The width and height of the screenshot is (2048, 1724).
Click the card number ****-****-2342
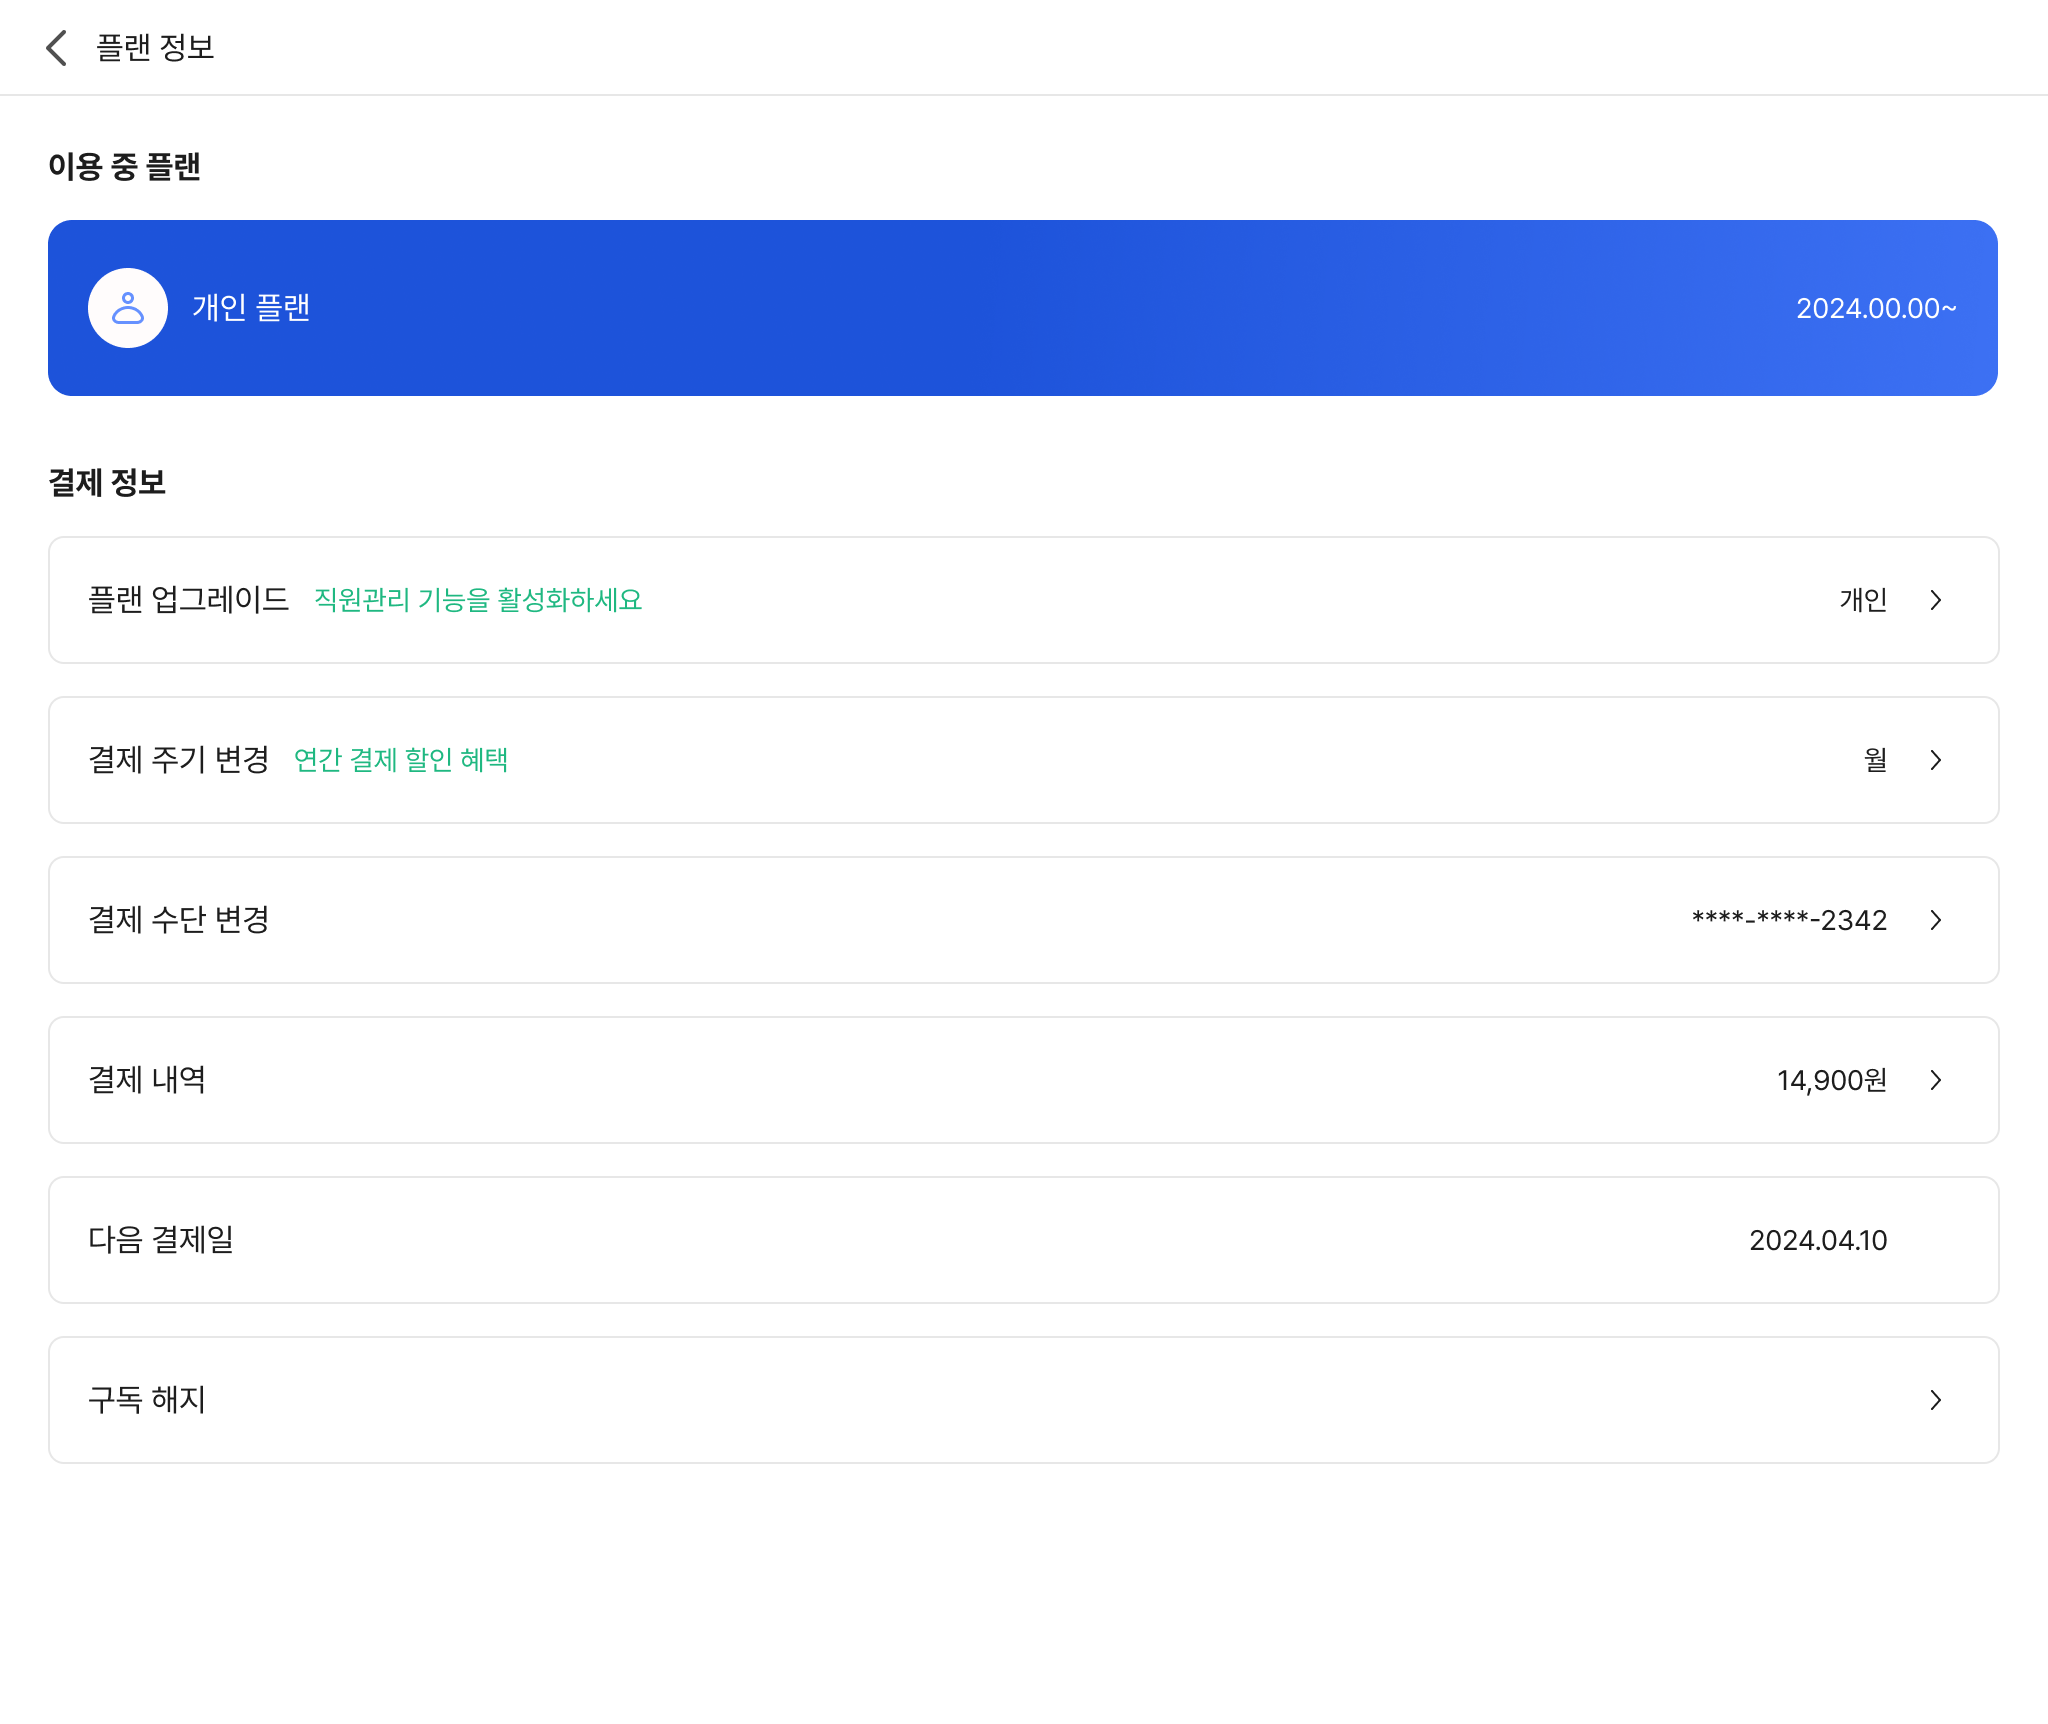tap(1789, 920)
